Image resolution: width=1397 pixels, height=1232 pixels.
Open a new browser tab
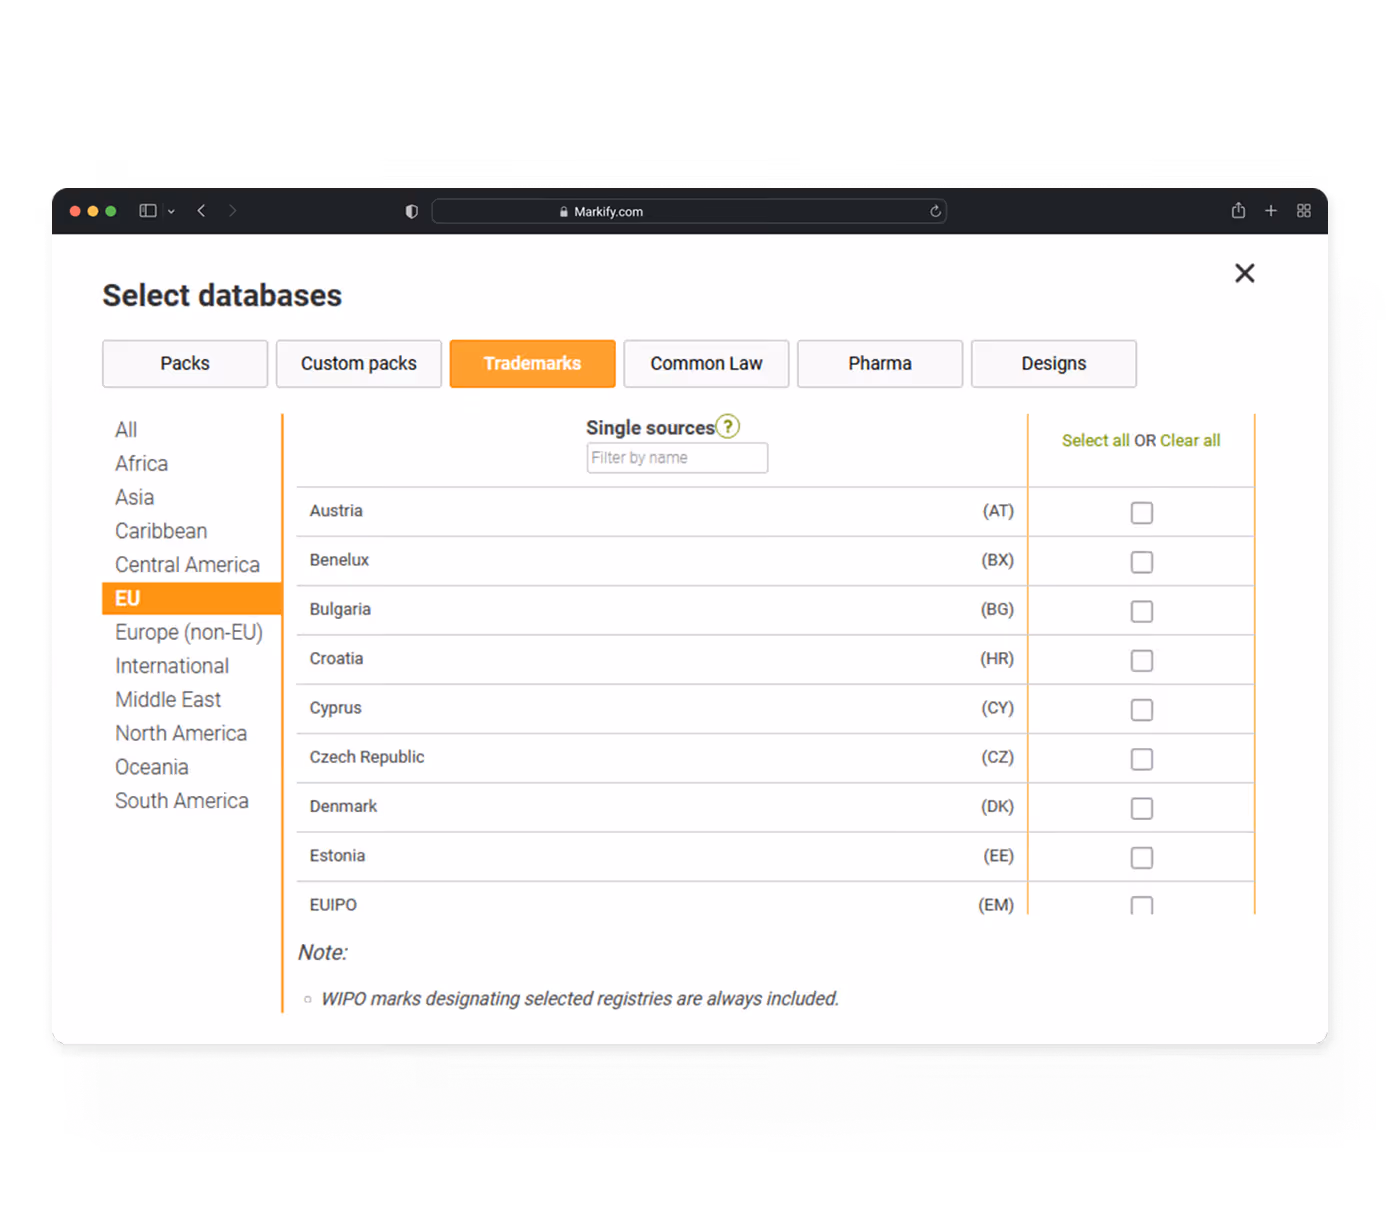click(x=1271, y=211)
